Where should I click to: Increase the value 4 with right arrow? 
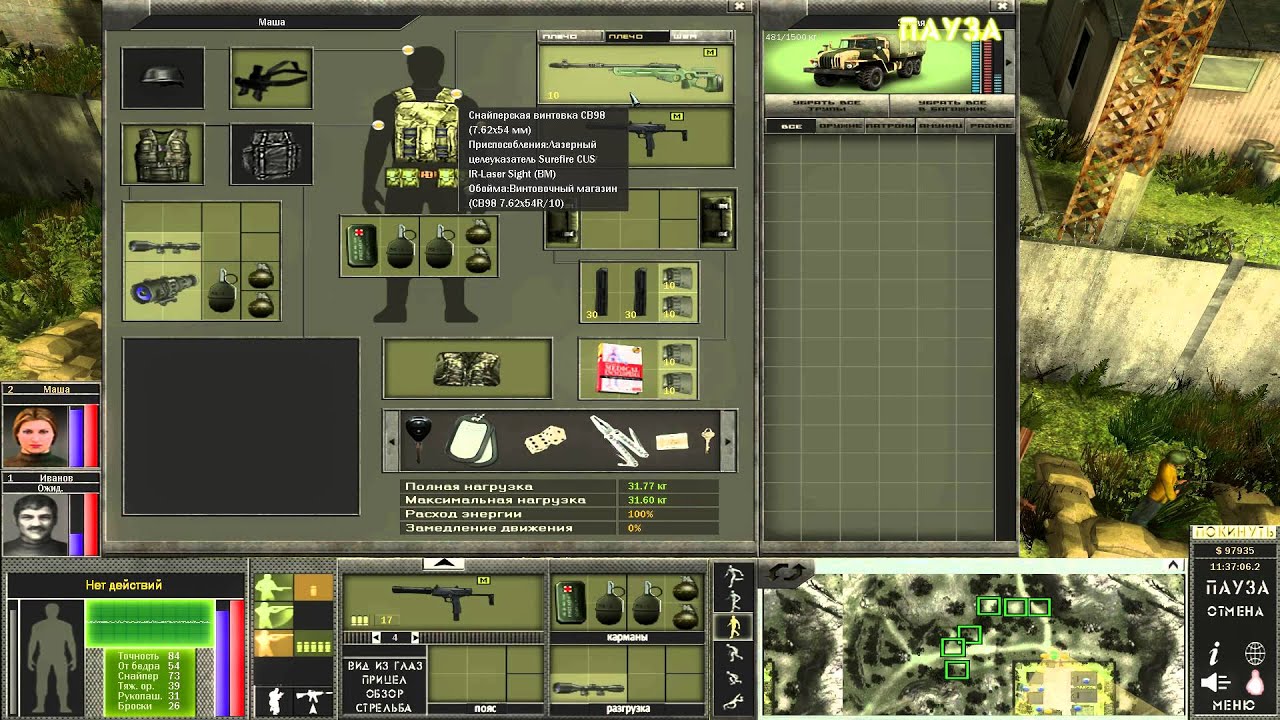[415, 637]
